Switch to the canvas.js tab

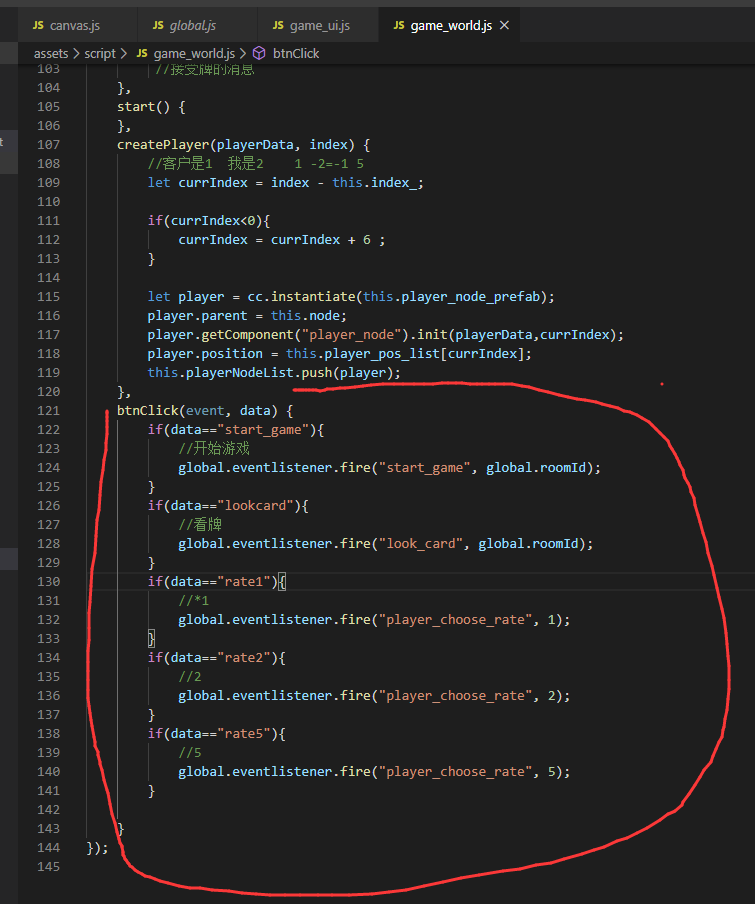point(74,25)
